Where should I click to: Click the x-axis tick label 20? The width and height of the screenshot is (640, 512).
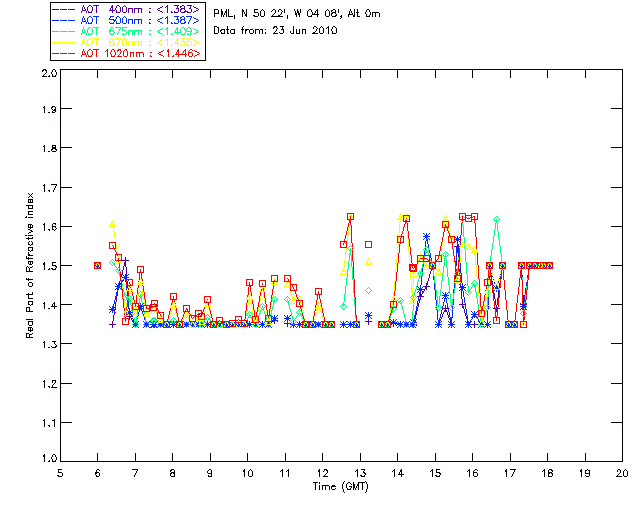click(622, 473)
